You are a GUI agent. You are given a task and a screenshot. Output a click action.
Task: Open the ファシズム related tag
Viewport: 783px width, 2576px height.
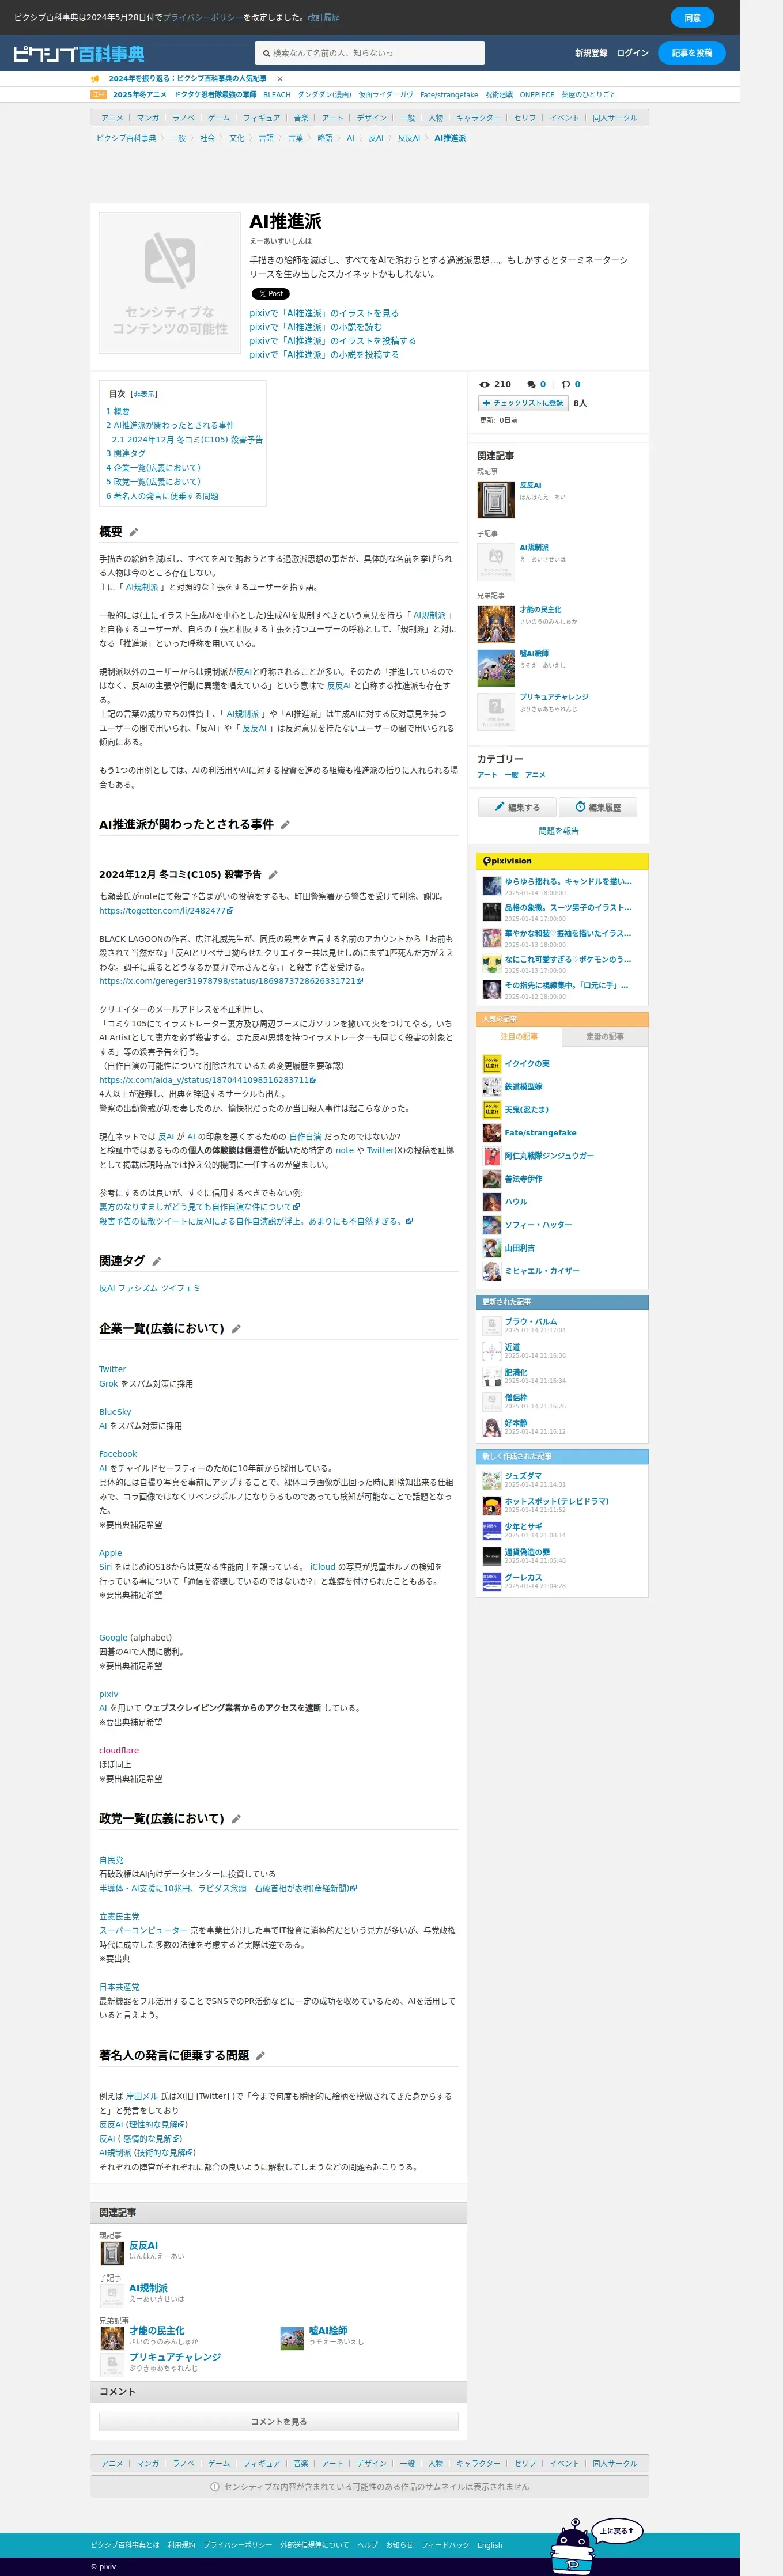pos(139,1288)
